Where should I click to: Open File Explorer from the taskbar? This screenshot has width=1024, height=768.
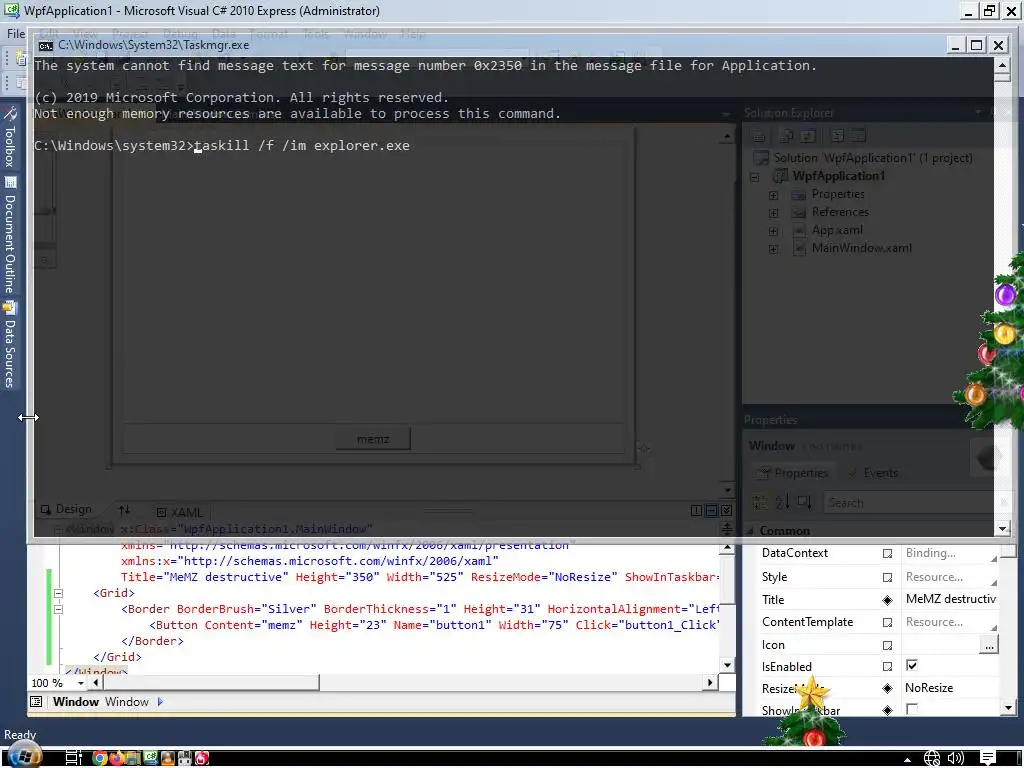(134, 758)
